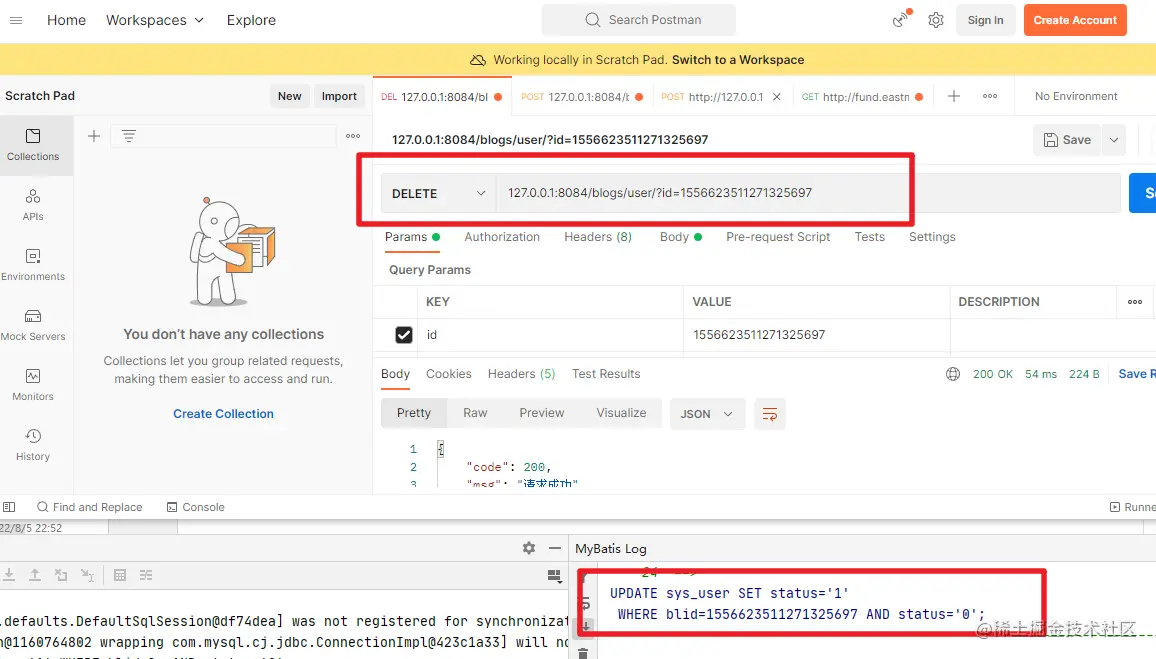Open the Monitors sidebar section

[x=33, y=385]
